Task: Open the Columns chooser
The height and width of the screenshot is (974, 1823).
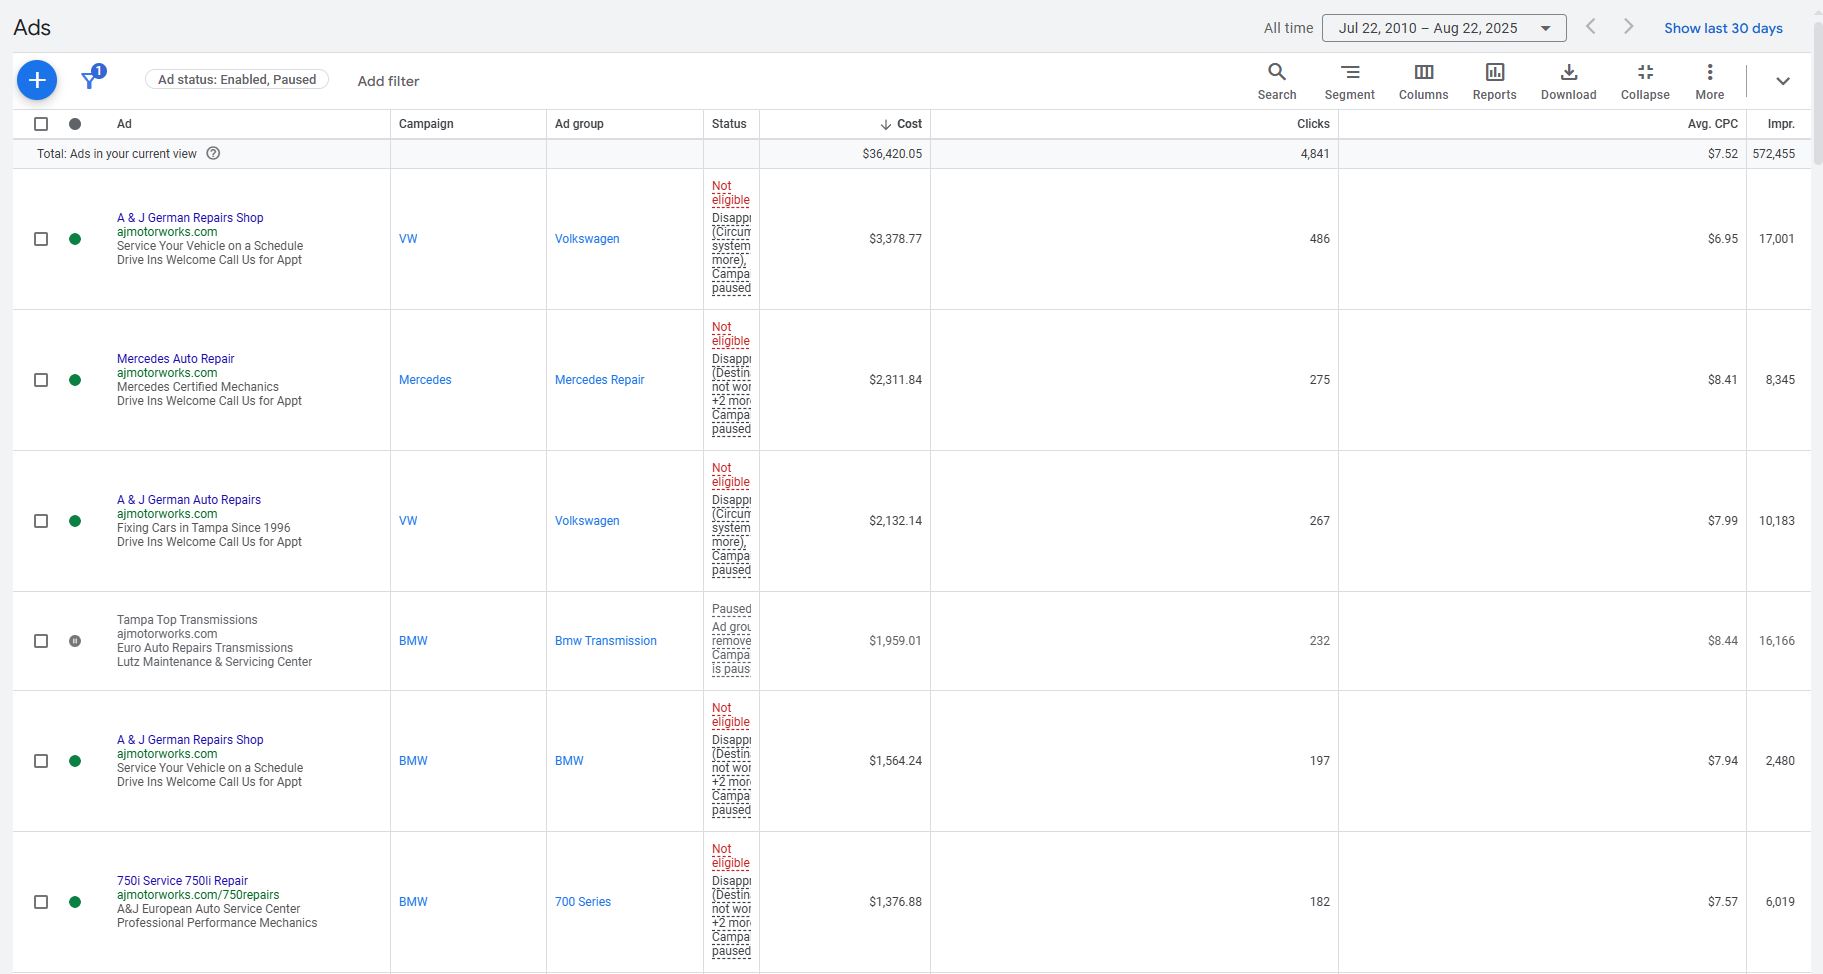Action: pyautogui.click(x=1424, y=81)
